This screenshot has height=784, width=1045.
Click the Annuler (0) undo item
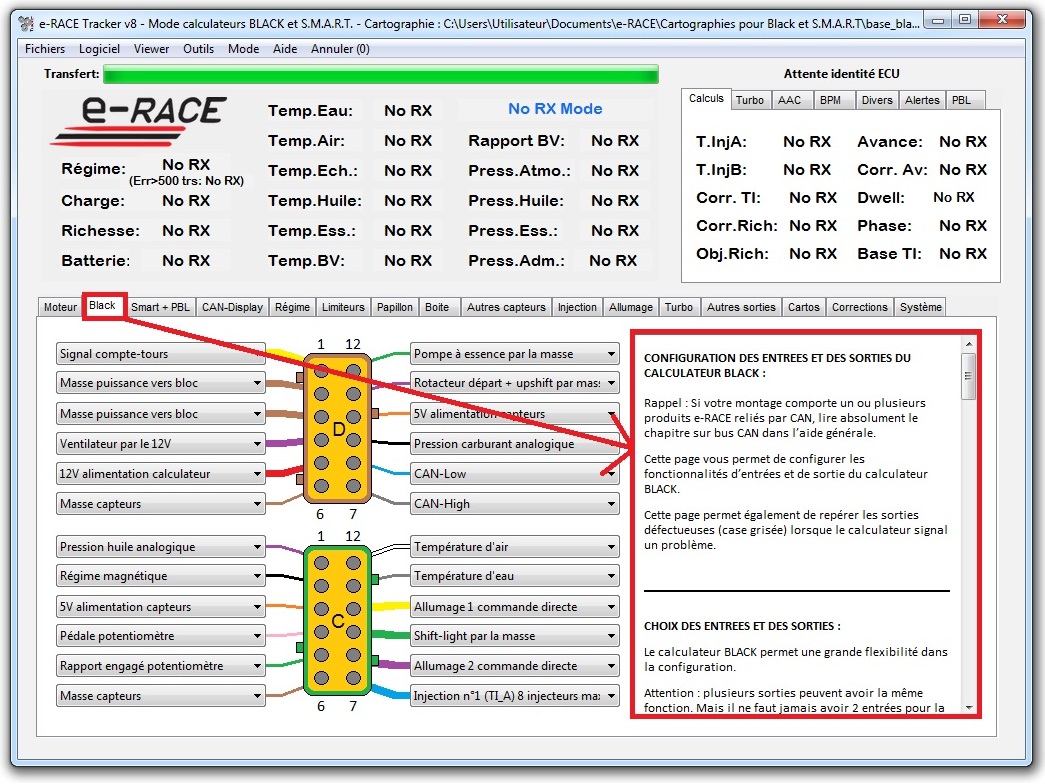340,49
